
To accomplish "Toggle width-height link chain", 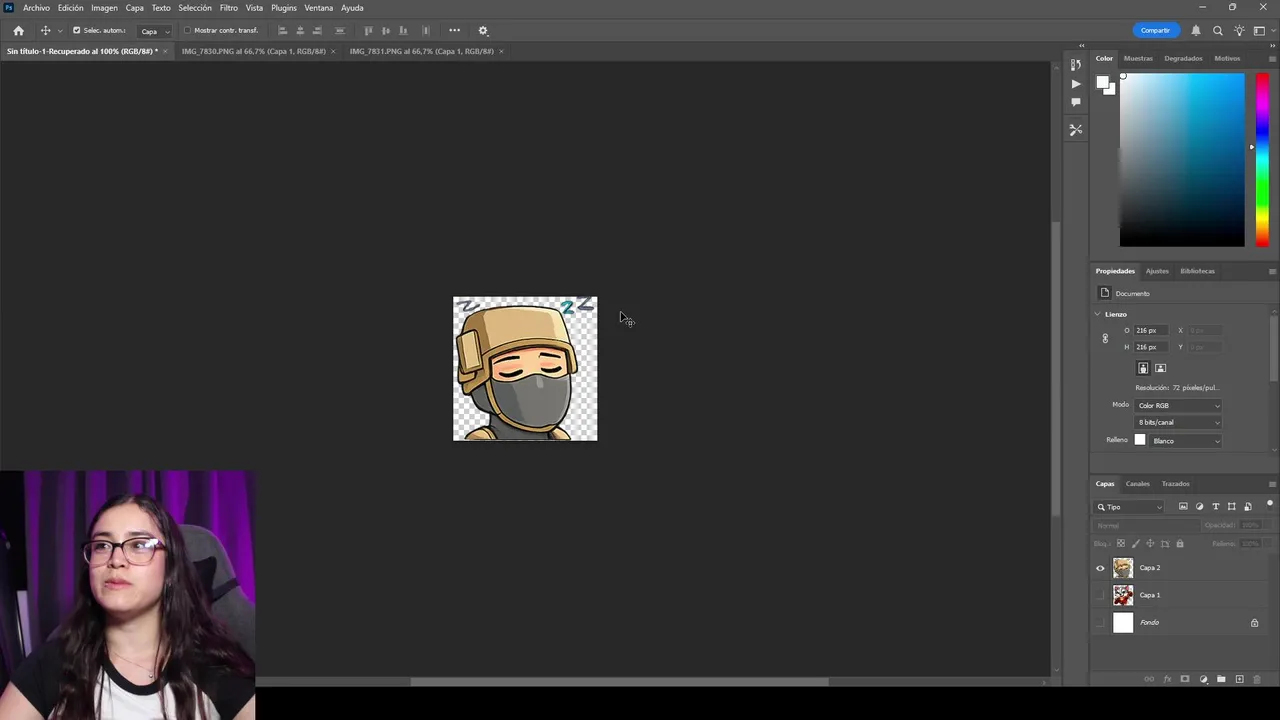I will point(1105,339).
